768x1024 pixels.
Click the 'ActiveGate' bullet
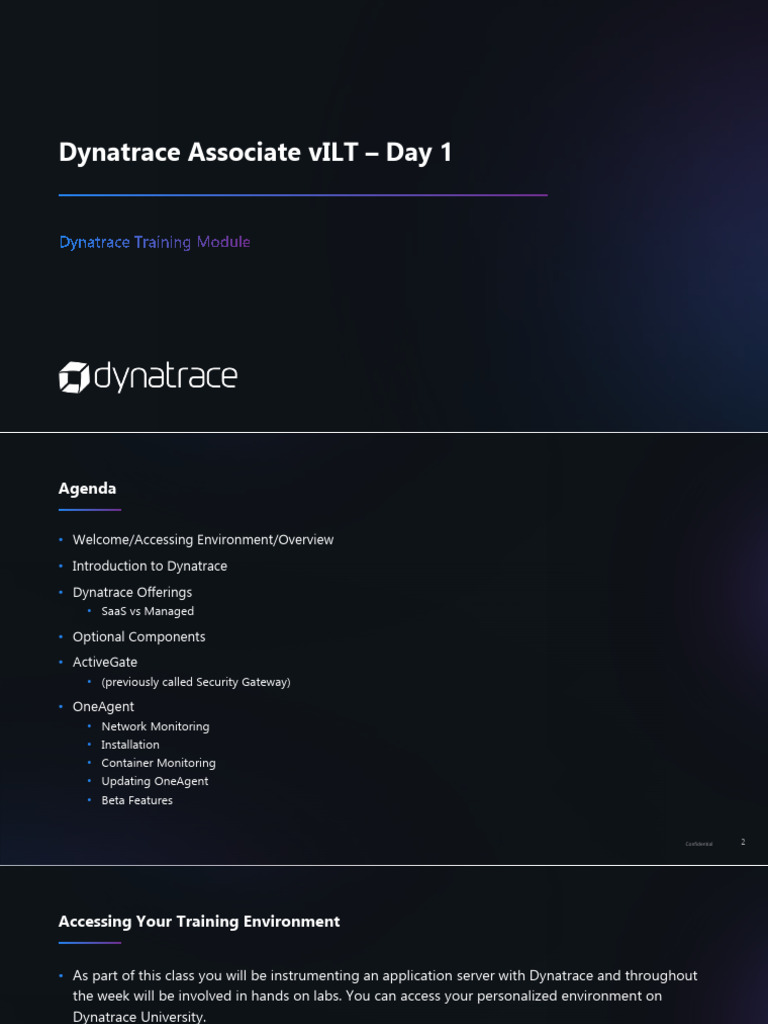[x=105, y=662]
